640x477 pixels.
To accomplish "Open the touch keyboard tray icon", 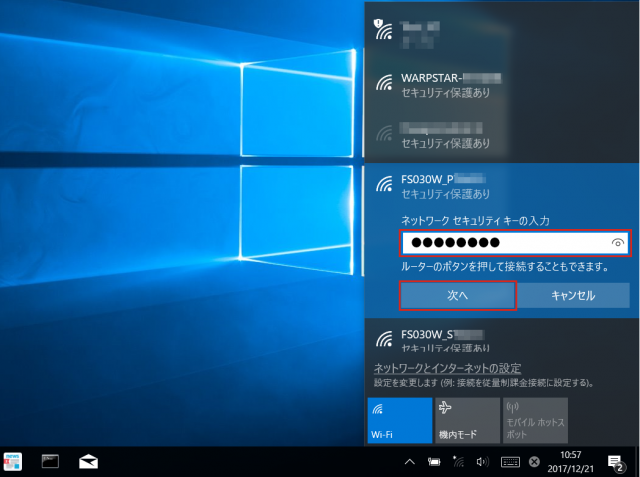I will (x=509, y=461).
